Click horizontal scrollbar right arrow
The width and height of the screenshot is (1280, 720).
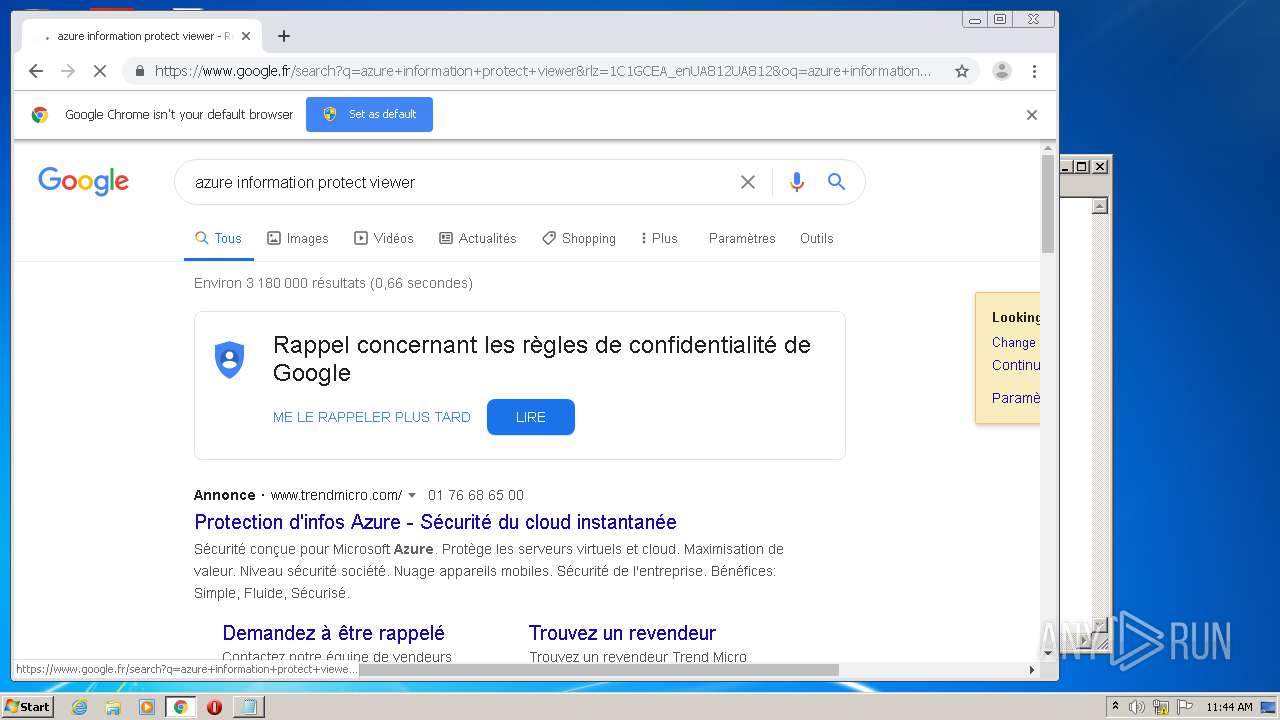pyautogui.click(x=1032, y=670)
